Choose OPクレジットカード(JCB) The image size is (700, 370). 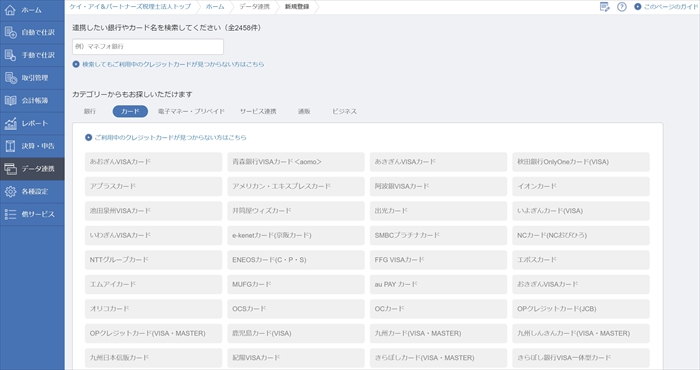pyautogui.click(x=581, y=309)
